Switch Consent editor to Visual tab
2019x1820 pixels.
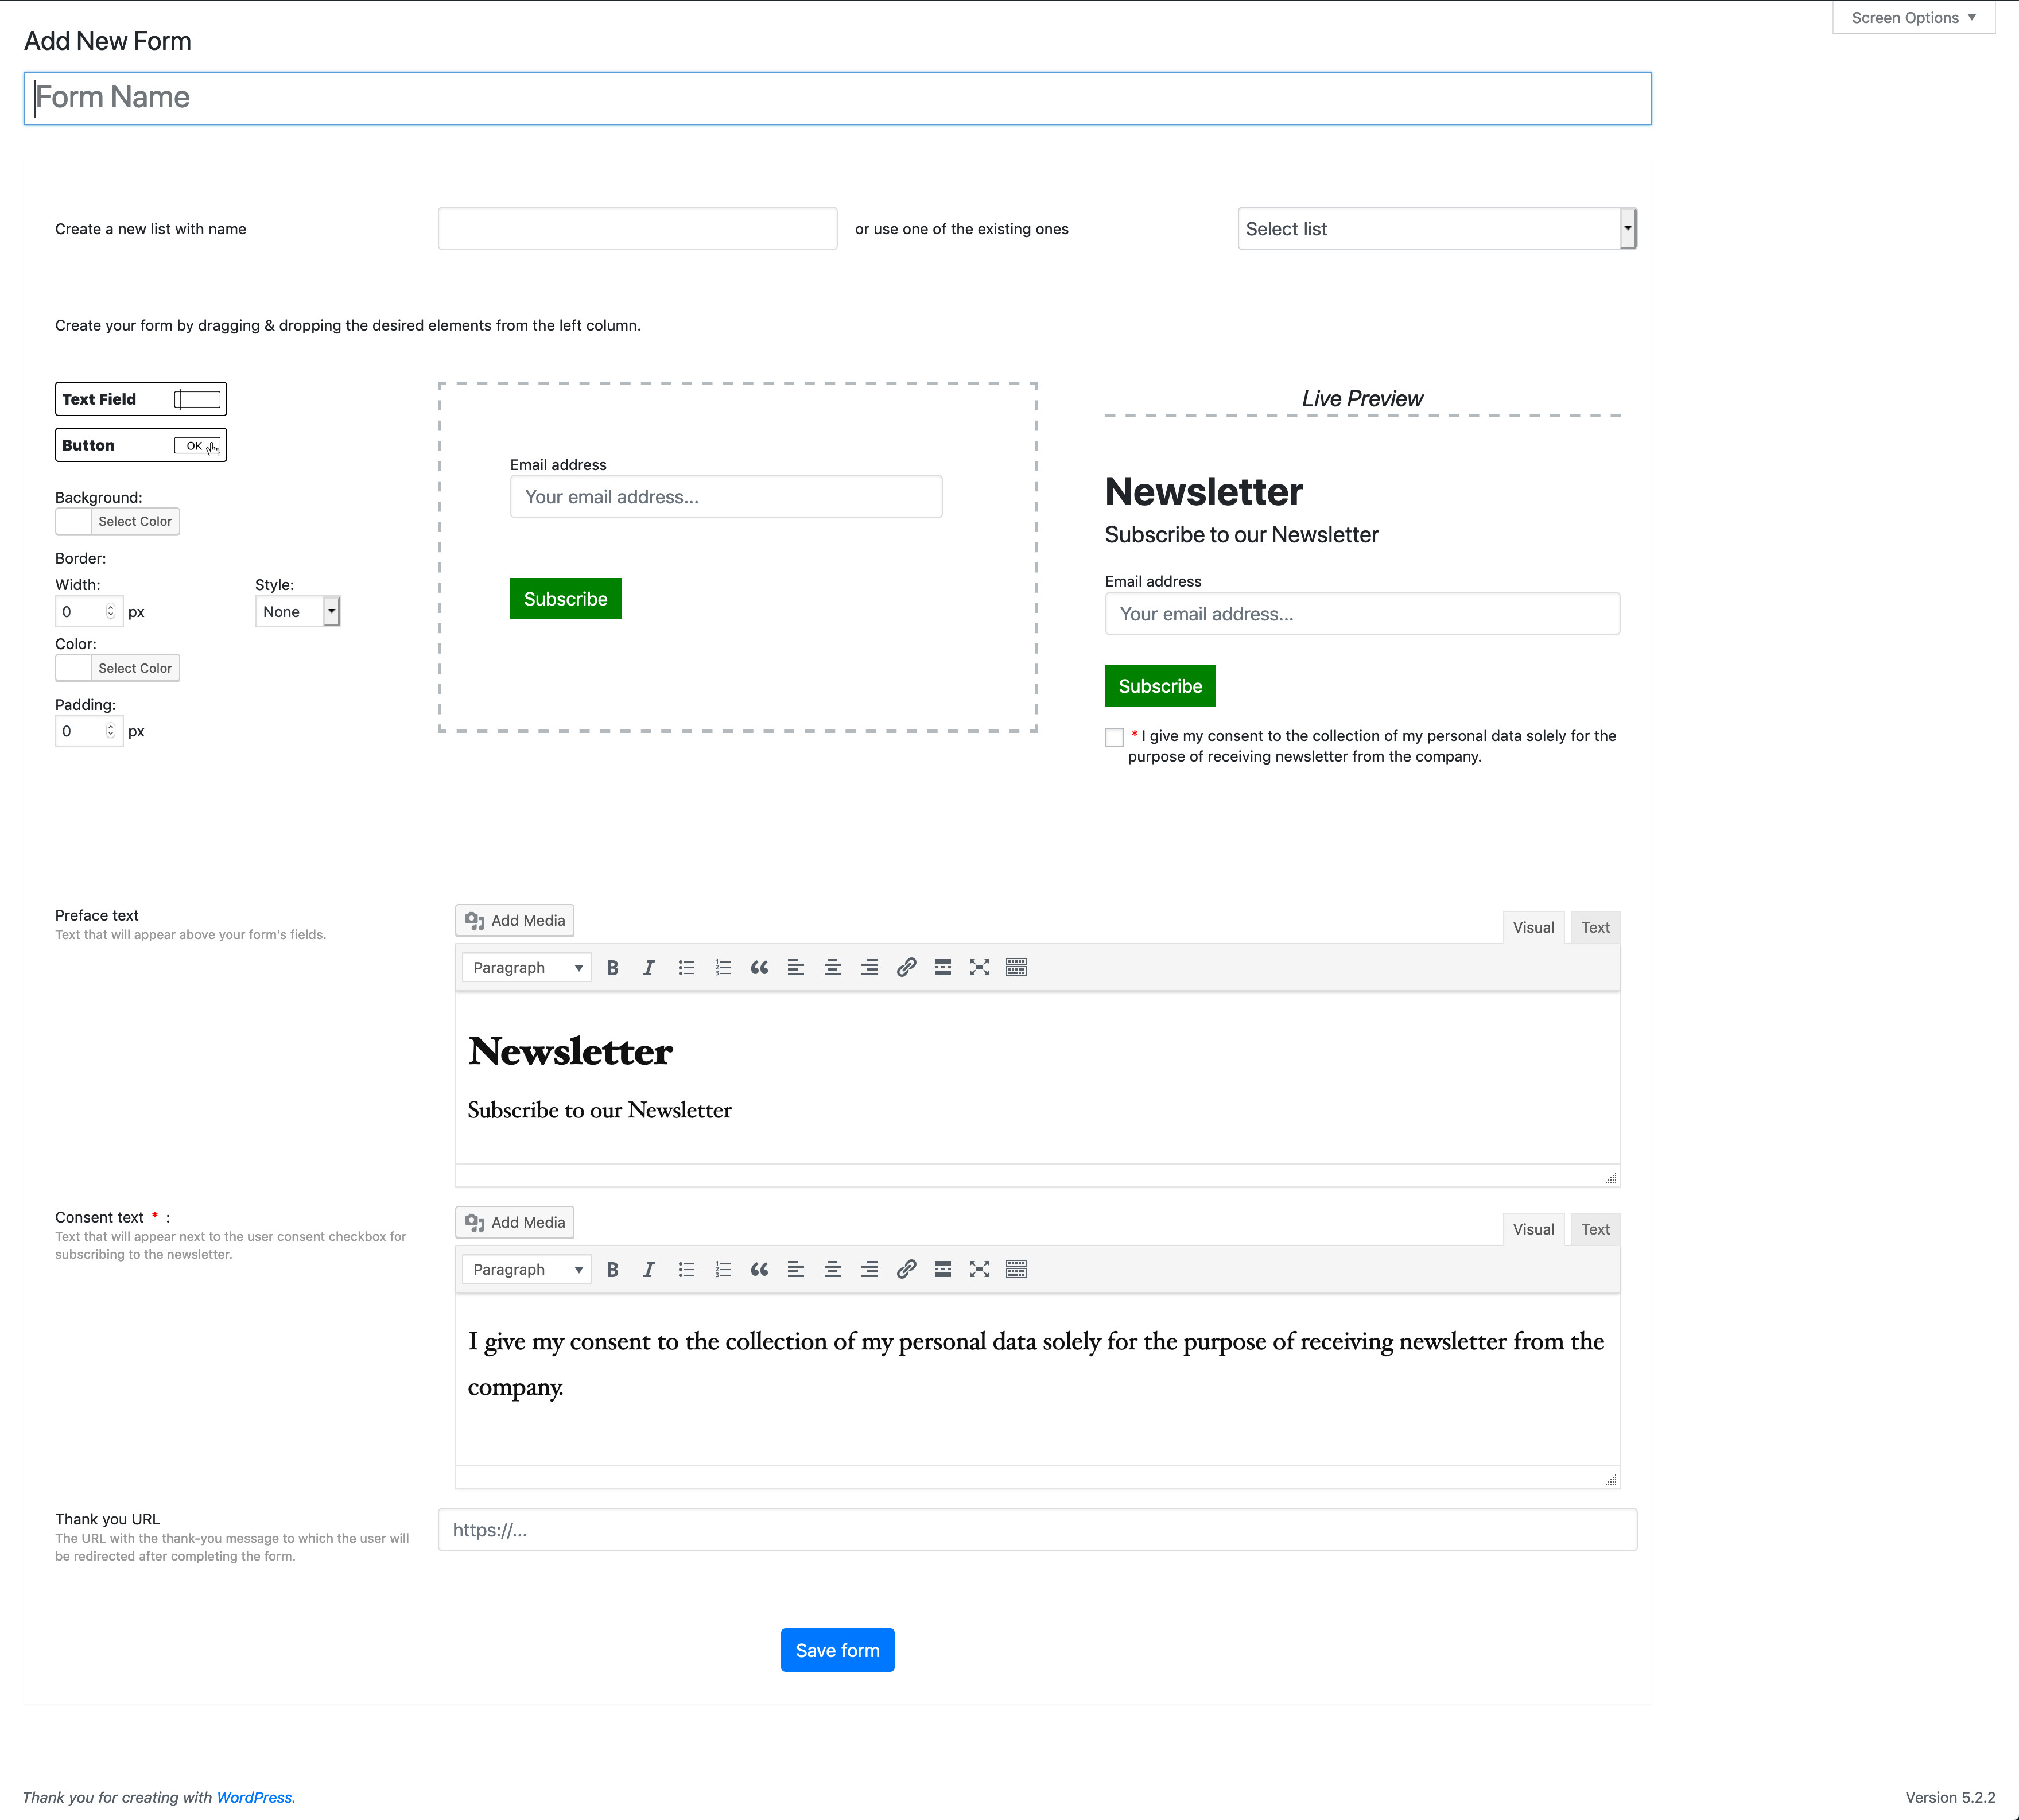tap(1533, 1229)
